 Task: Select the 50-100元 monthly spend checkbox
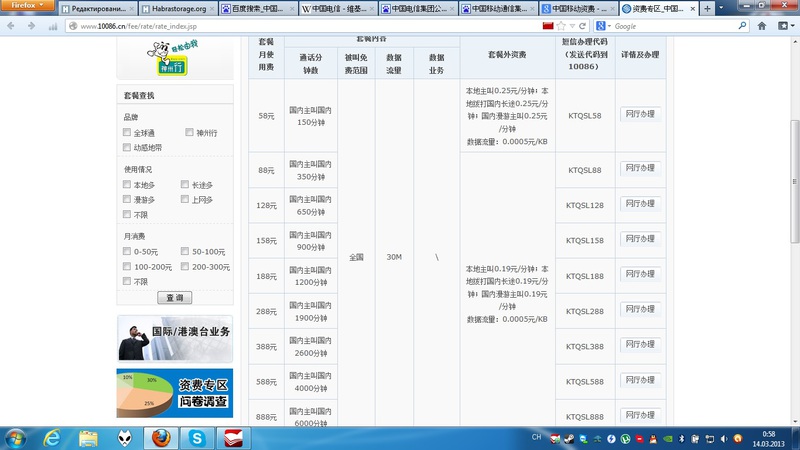[185, 251]
